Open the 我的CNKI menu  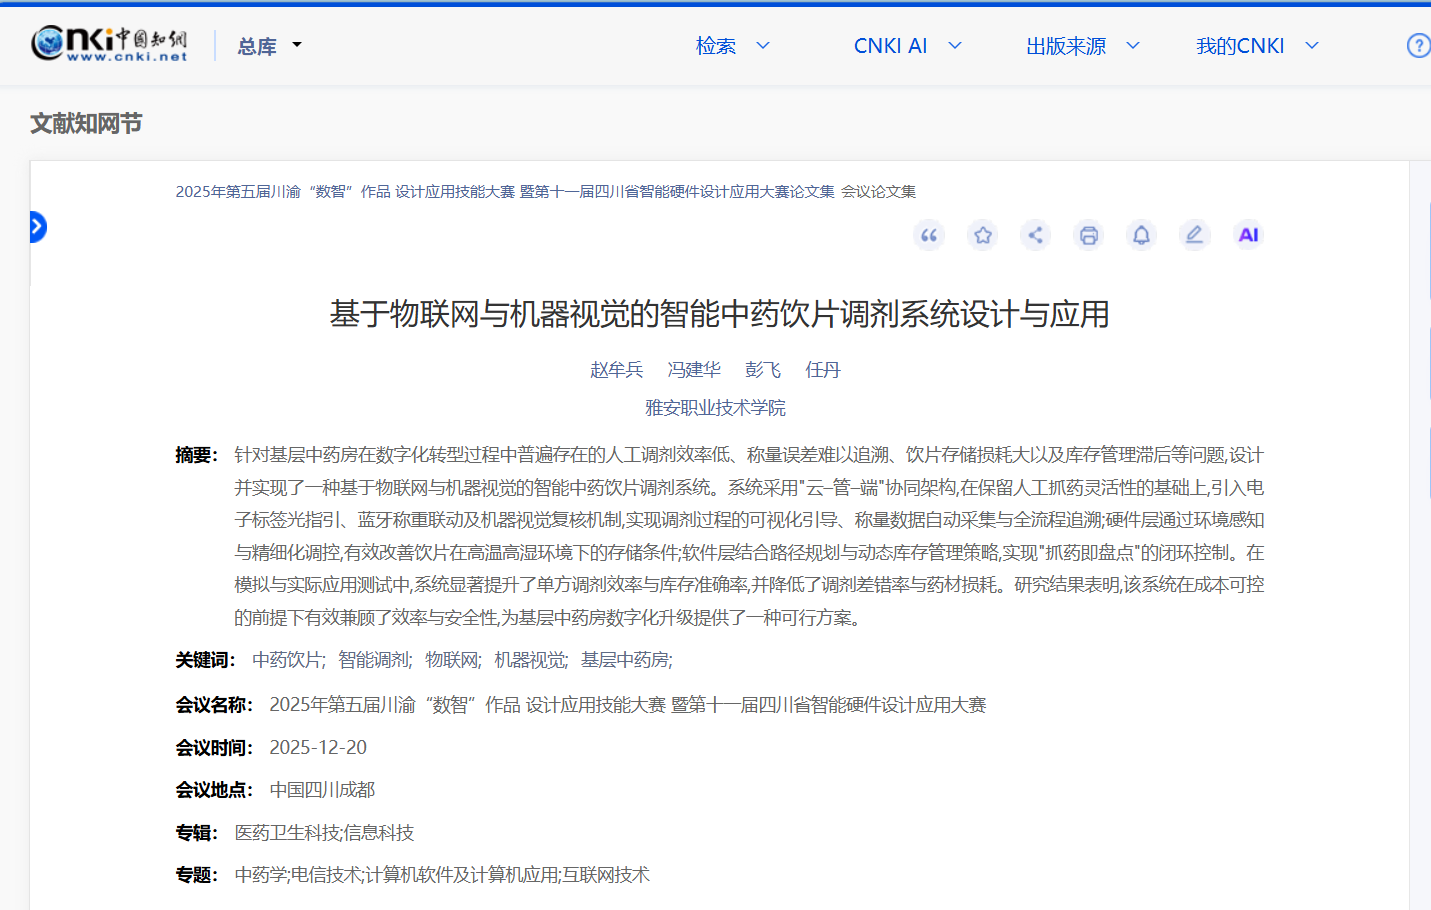pyautogui.click(x=1240, y=46)
